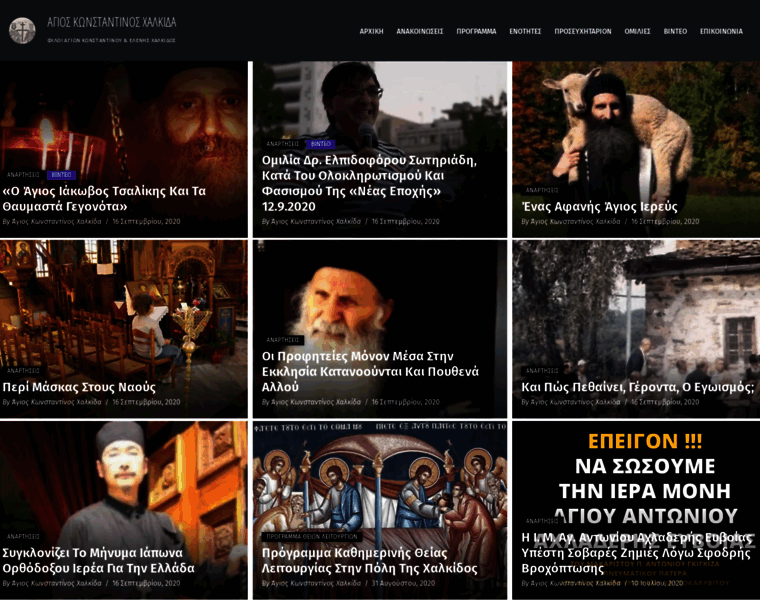Click ΑΝΑΡΤΗΣΕΙΣ tag on Περί Μάσκας card
The image size is (760, 600).
pyautogui.click(x=23, y=371)
